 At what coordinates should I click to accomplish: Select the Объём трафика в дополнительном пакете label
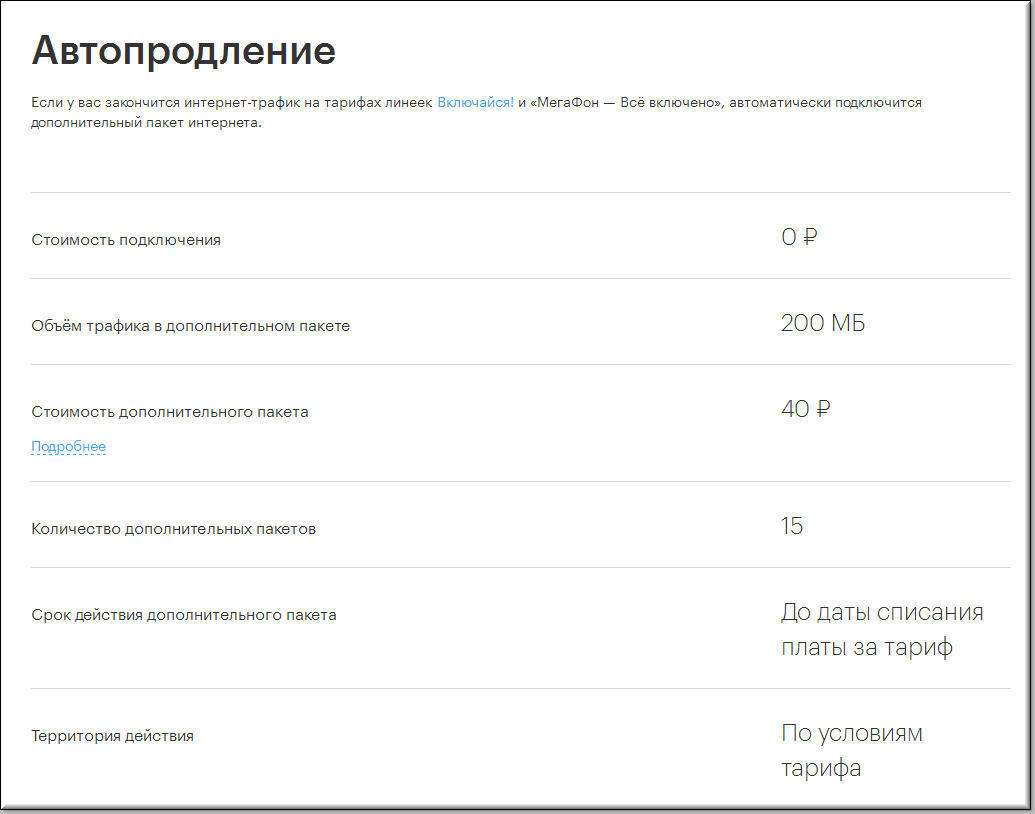[190, 326]
